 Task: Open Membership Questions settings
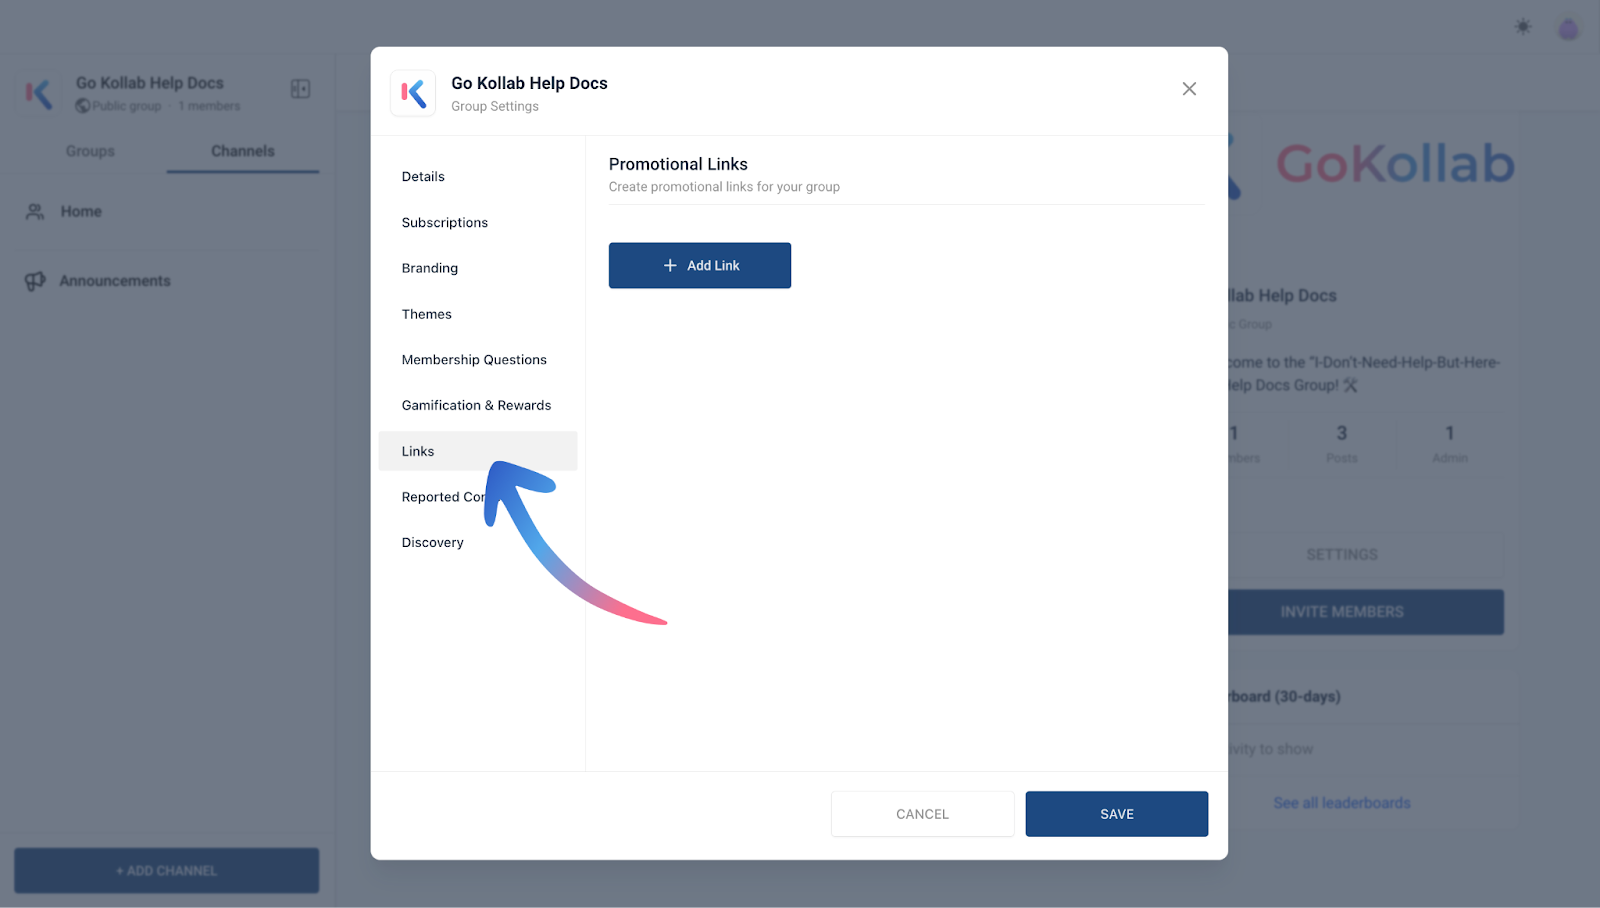(x=478, y=360)
